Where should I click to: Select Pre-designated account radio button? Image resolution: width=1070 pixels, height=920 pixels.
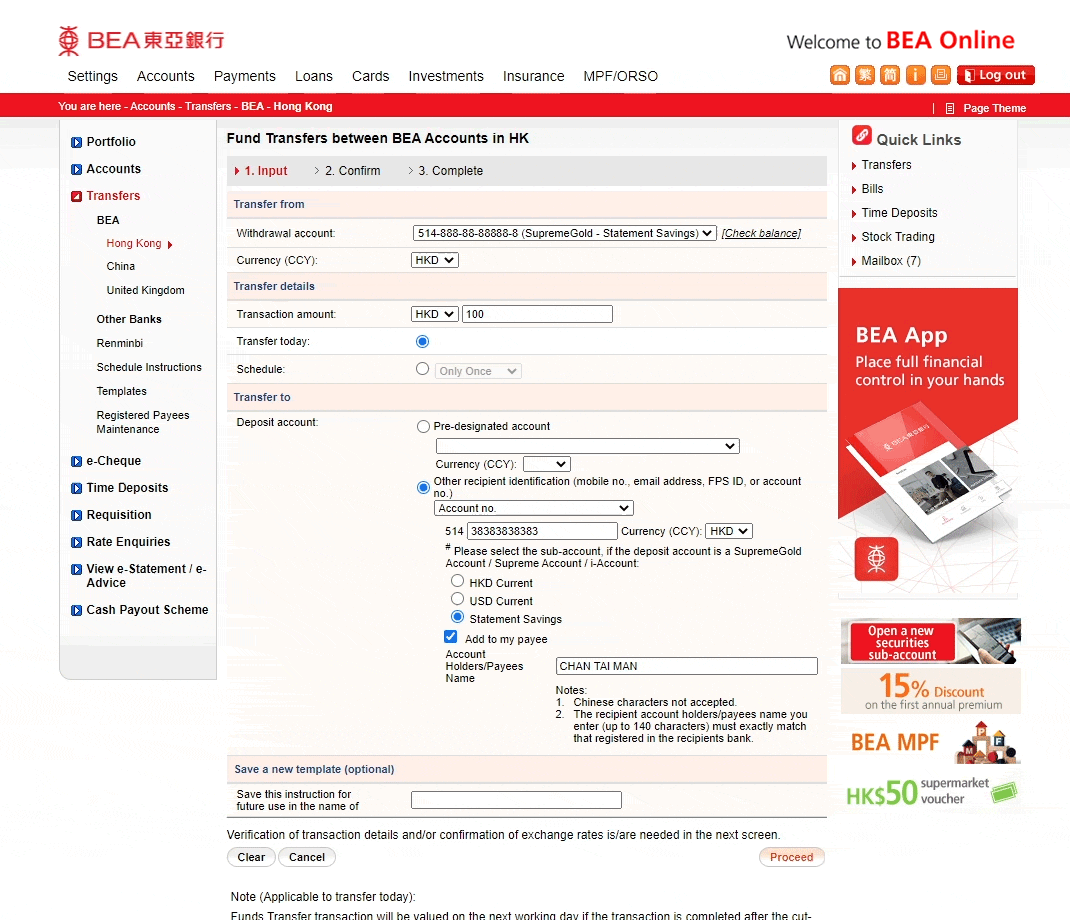click(x=423, y=427)
